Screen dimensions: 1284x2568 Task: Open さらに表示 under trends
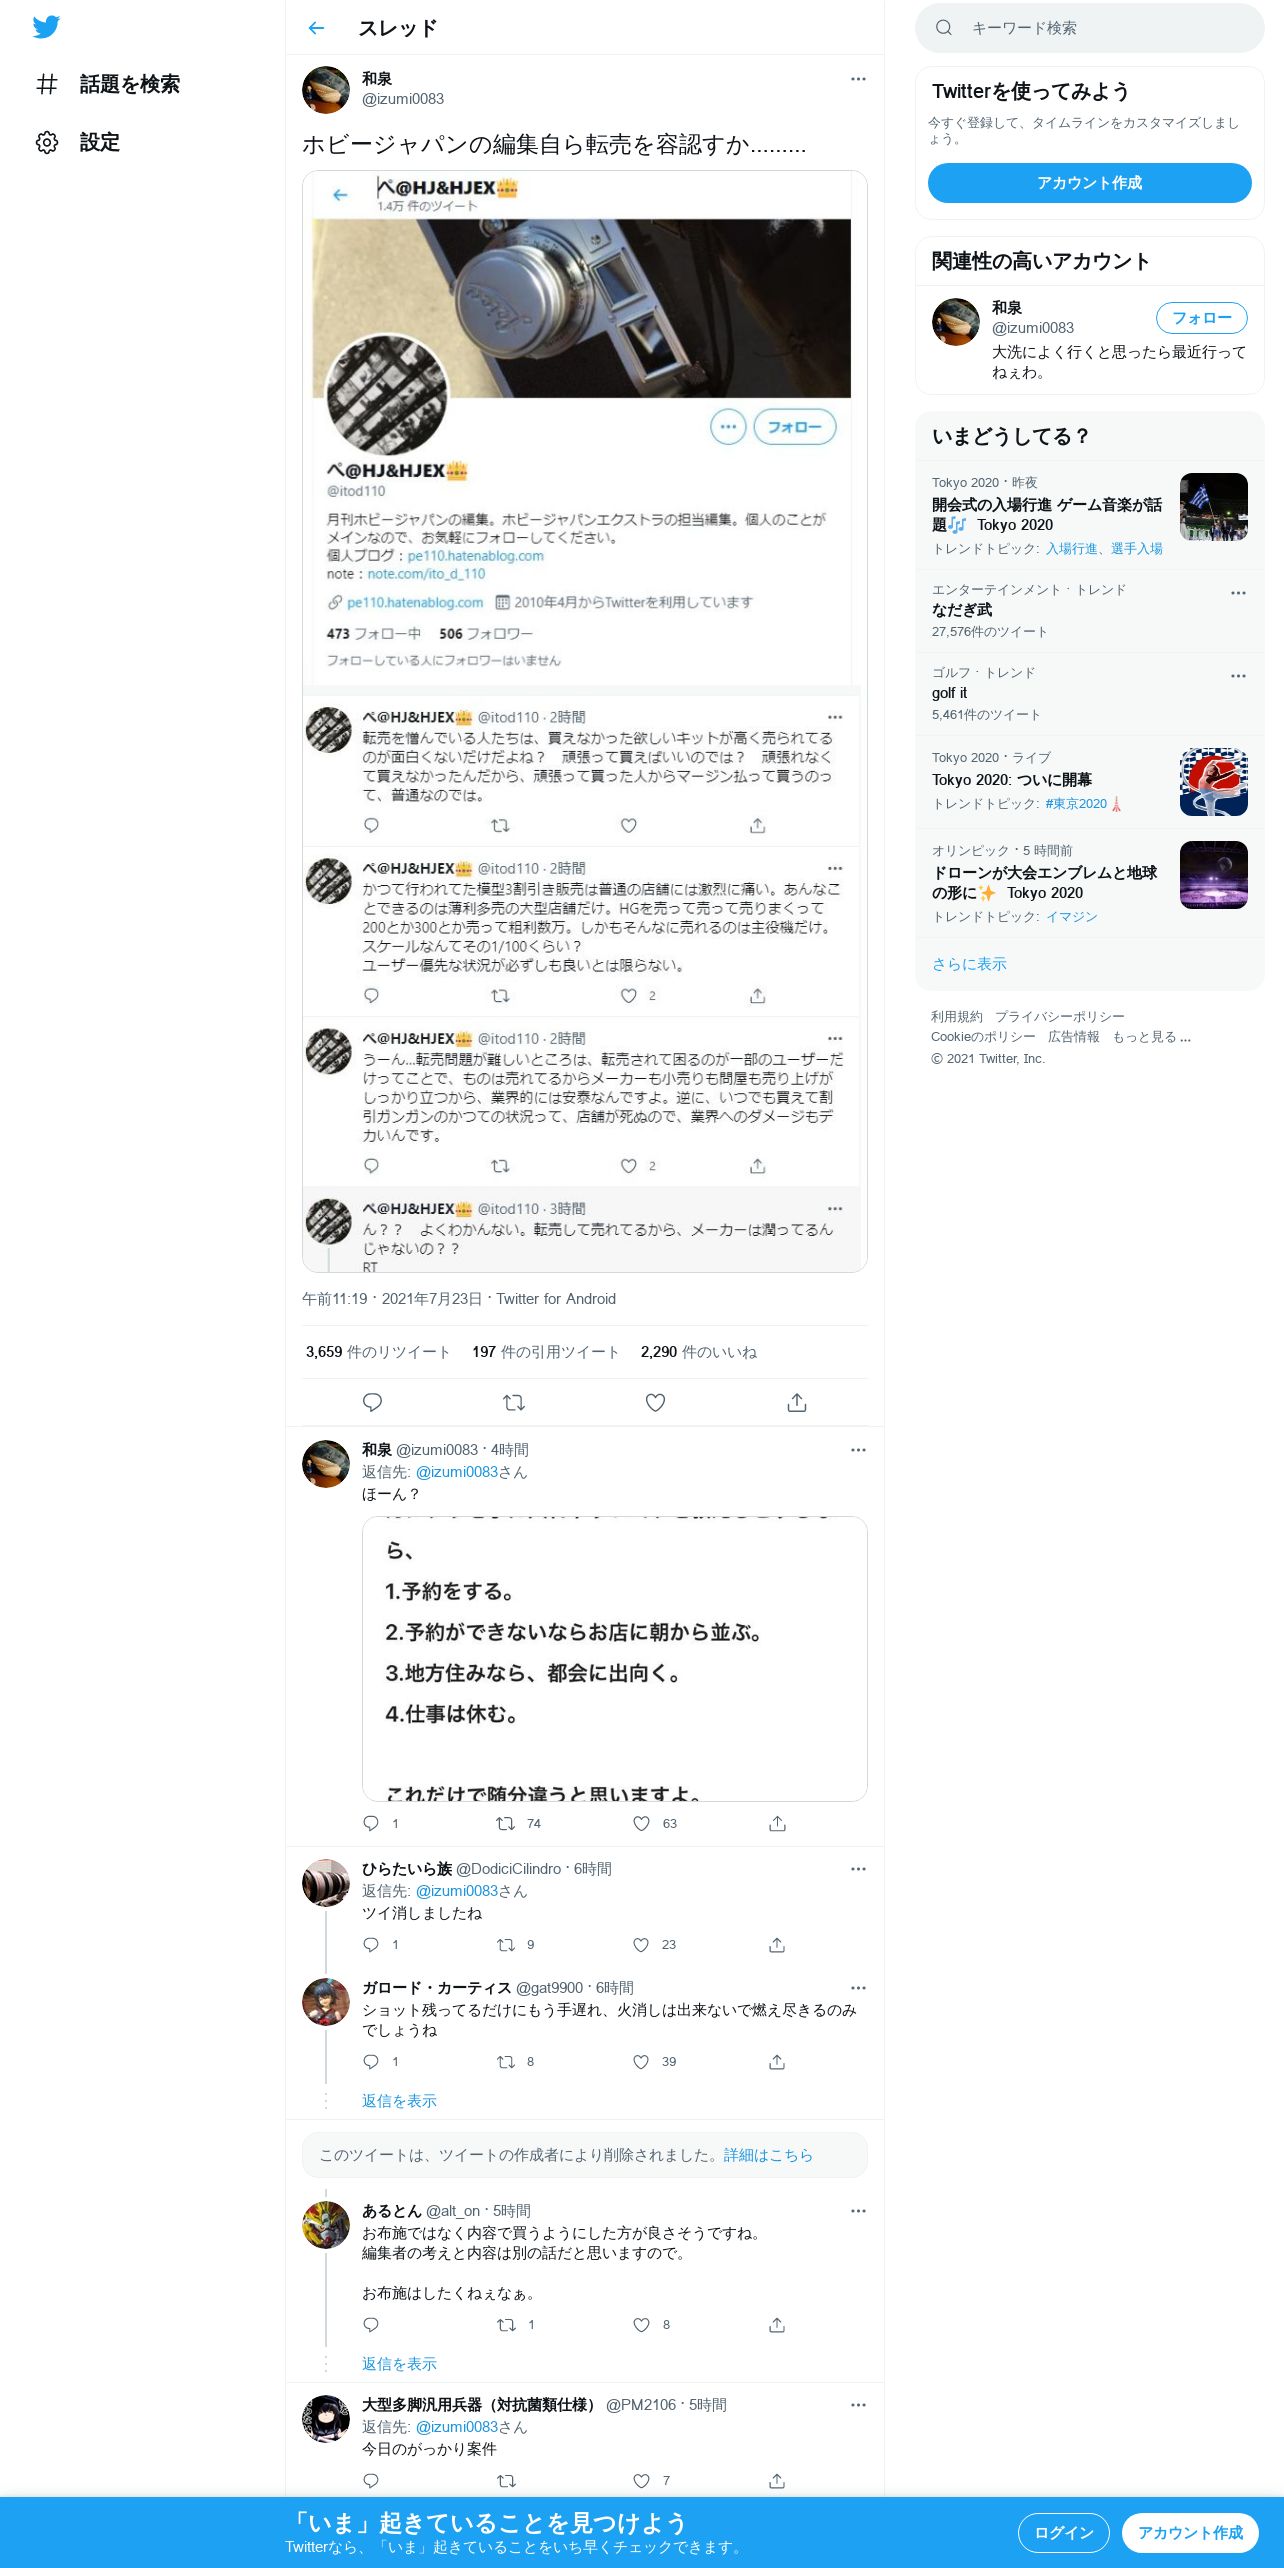(x=969, y=964)
